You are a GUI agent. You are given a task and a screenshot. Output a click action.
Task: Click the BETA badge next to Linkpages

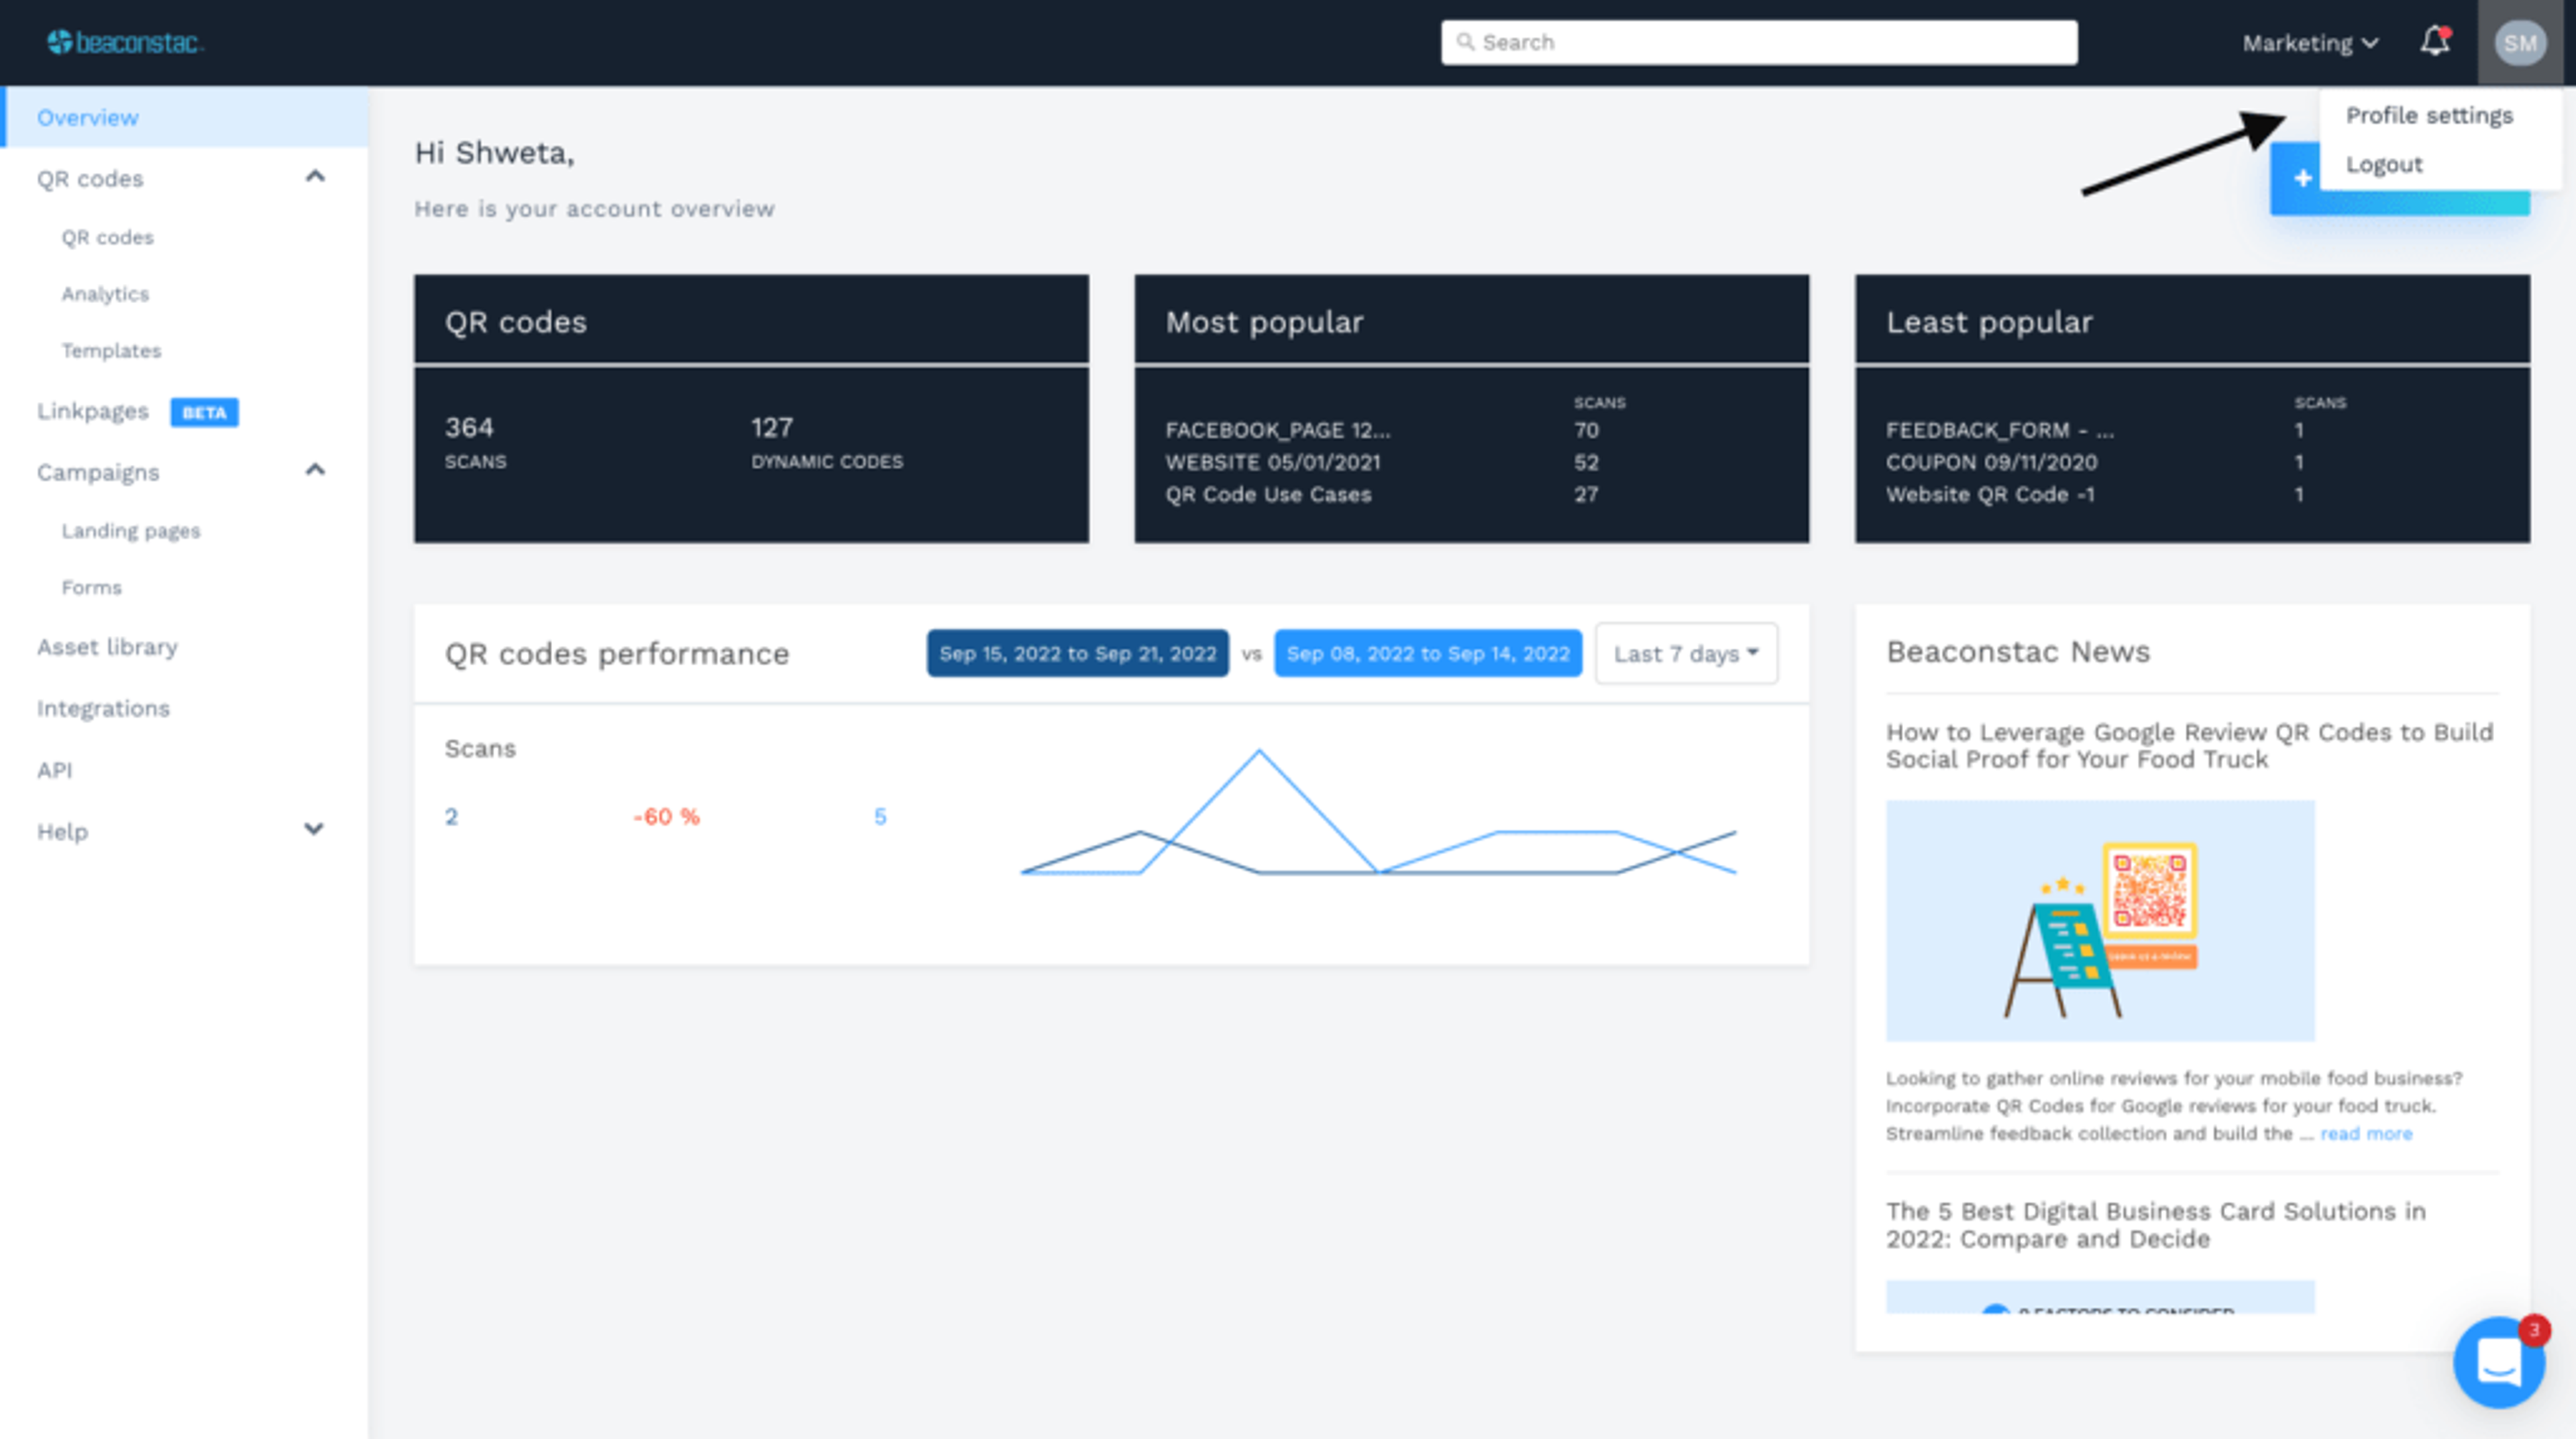[204, 412]
